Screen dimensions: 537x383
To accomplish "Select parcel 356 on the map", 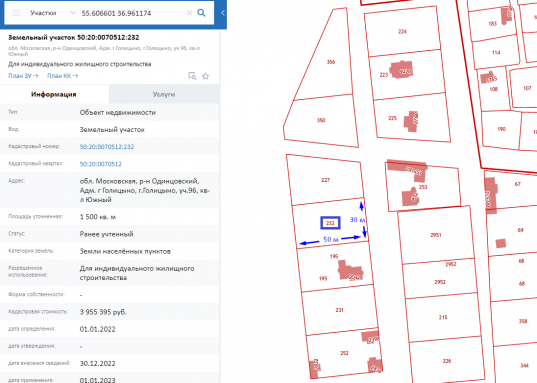I will pos(331,62).
